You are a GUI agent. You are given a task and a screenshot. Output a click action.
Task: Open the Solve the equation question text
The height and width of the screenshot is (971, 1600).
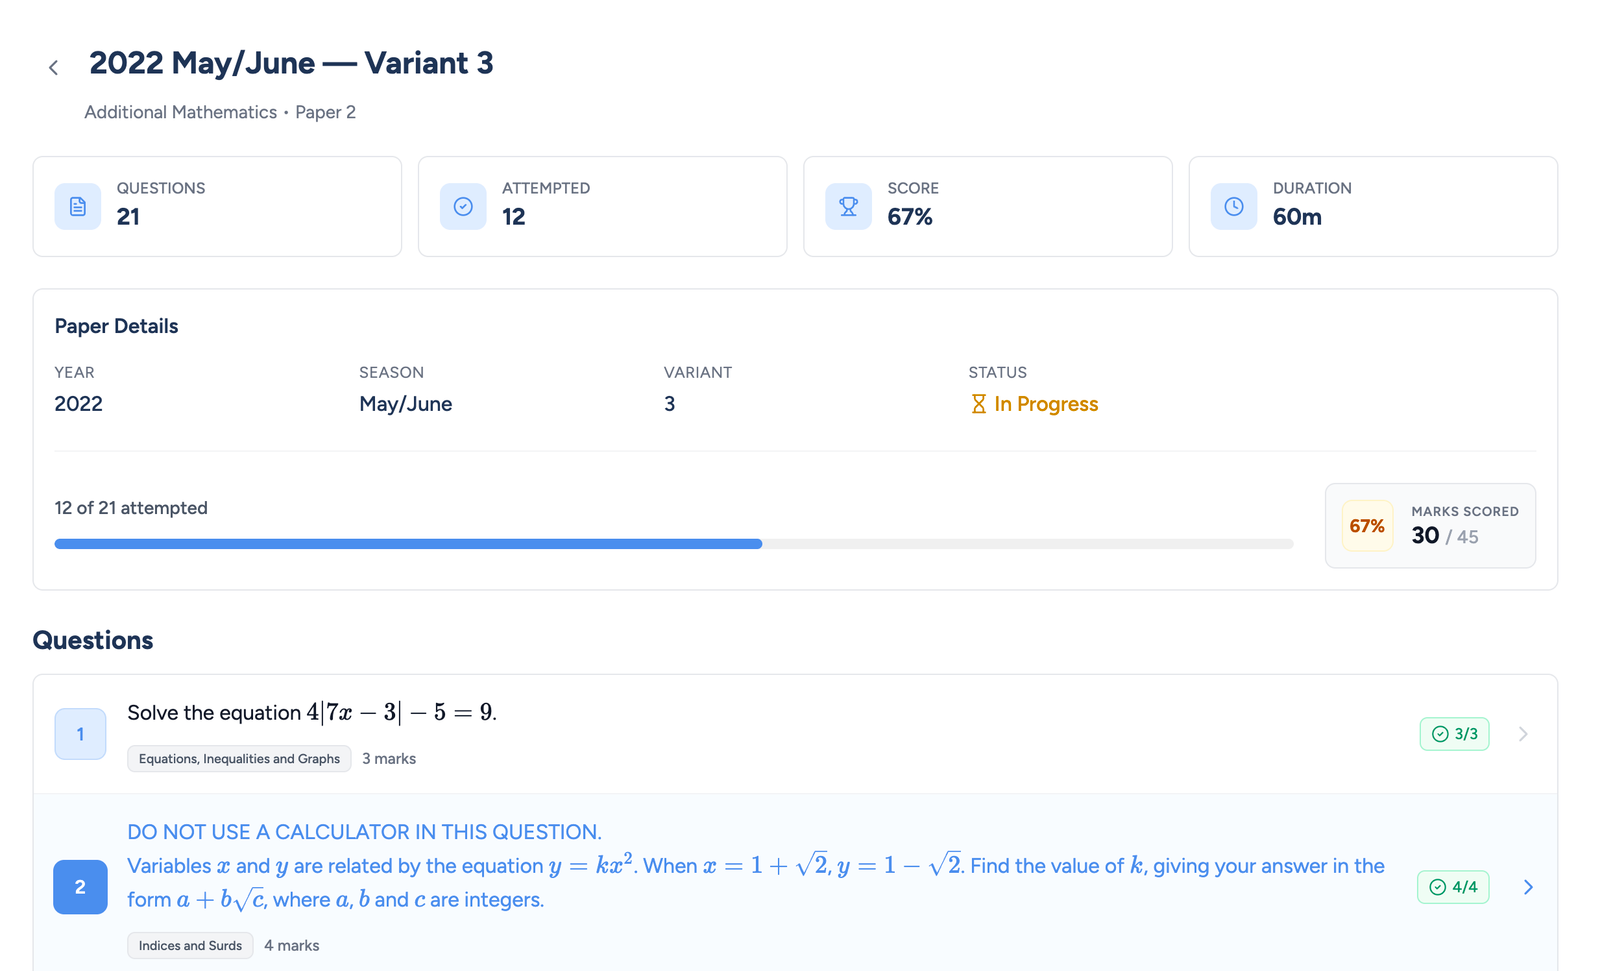click(312, 713)
